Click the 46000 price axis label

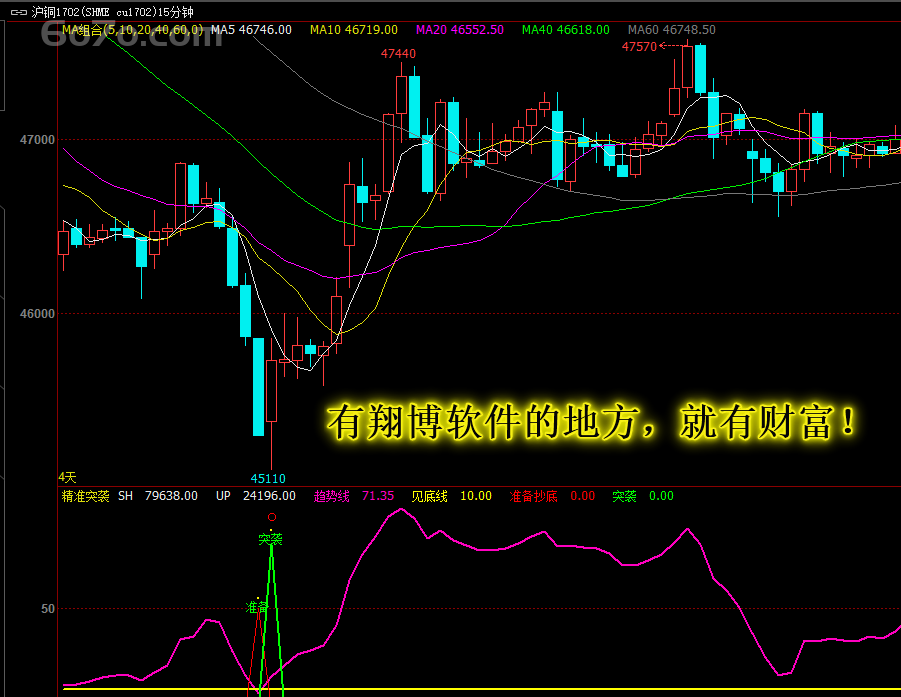(x=37, y=314)
